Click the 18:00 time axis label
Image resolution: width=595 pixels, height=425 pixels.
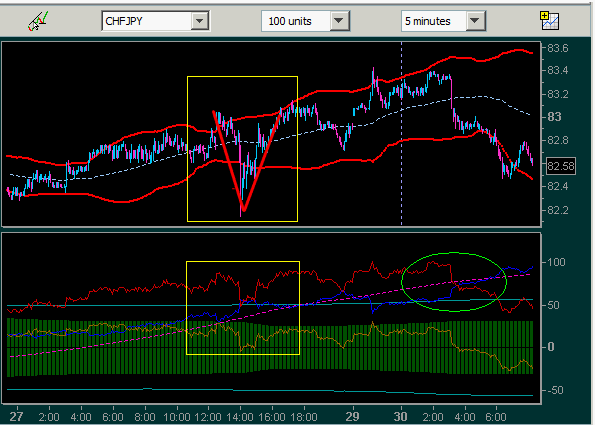pos(304,417)
